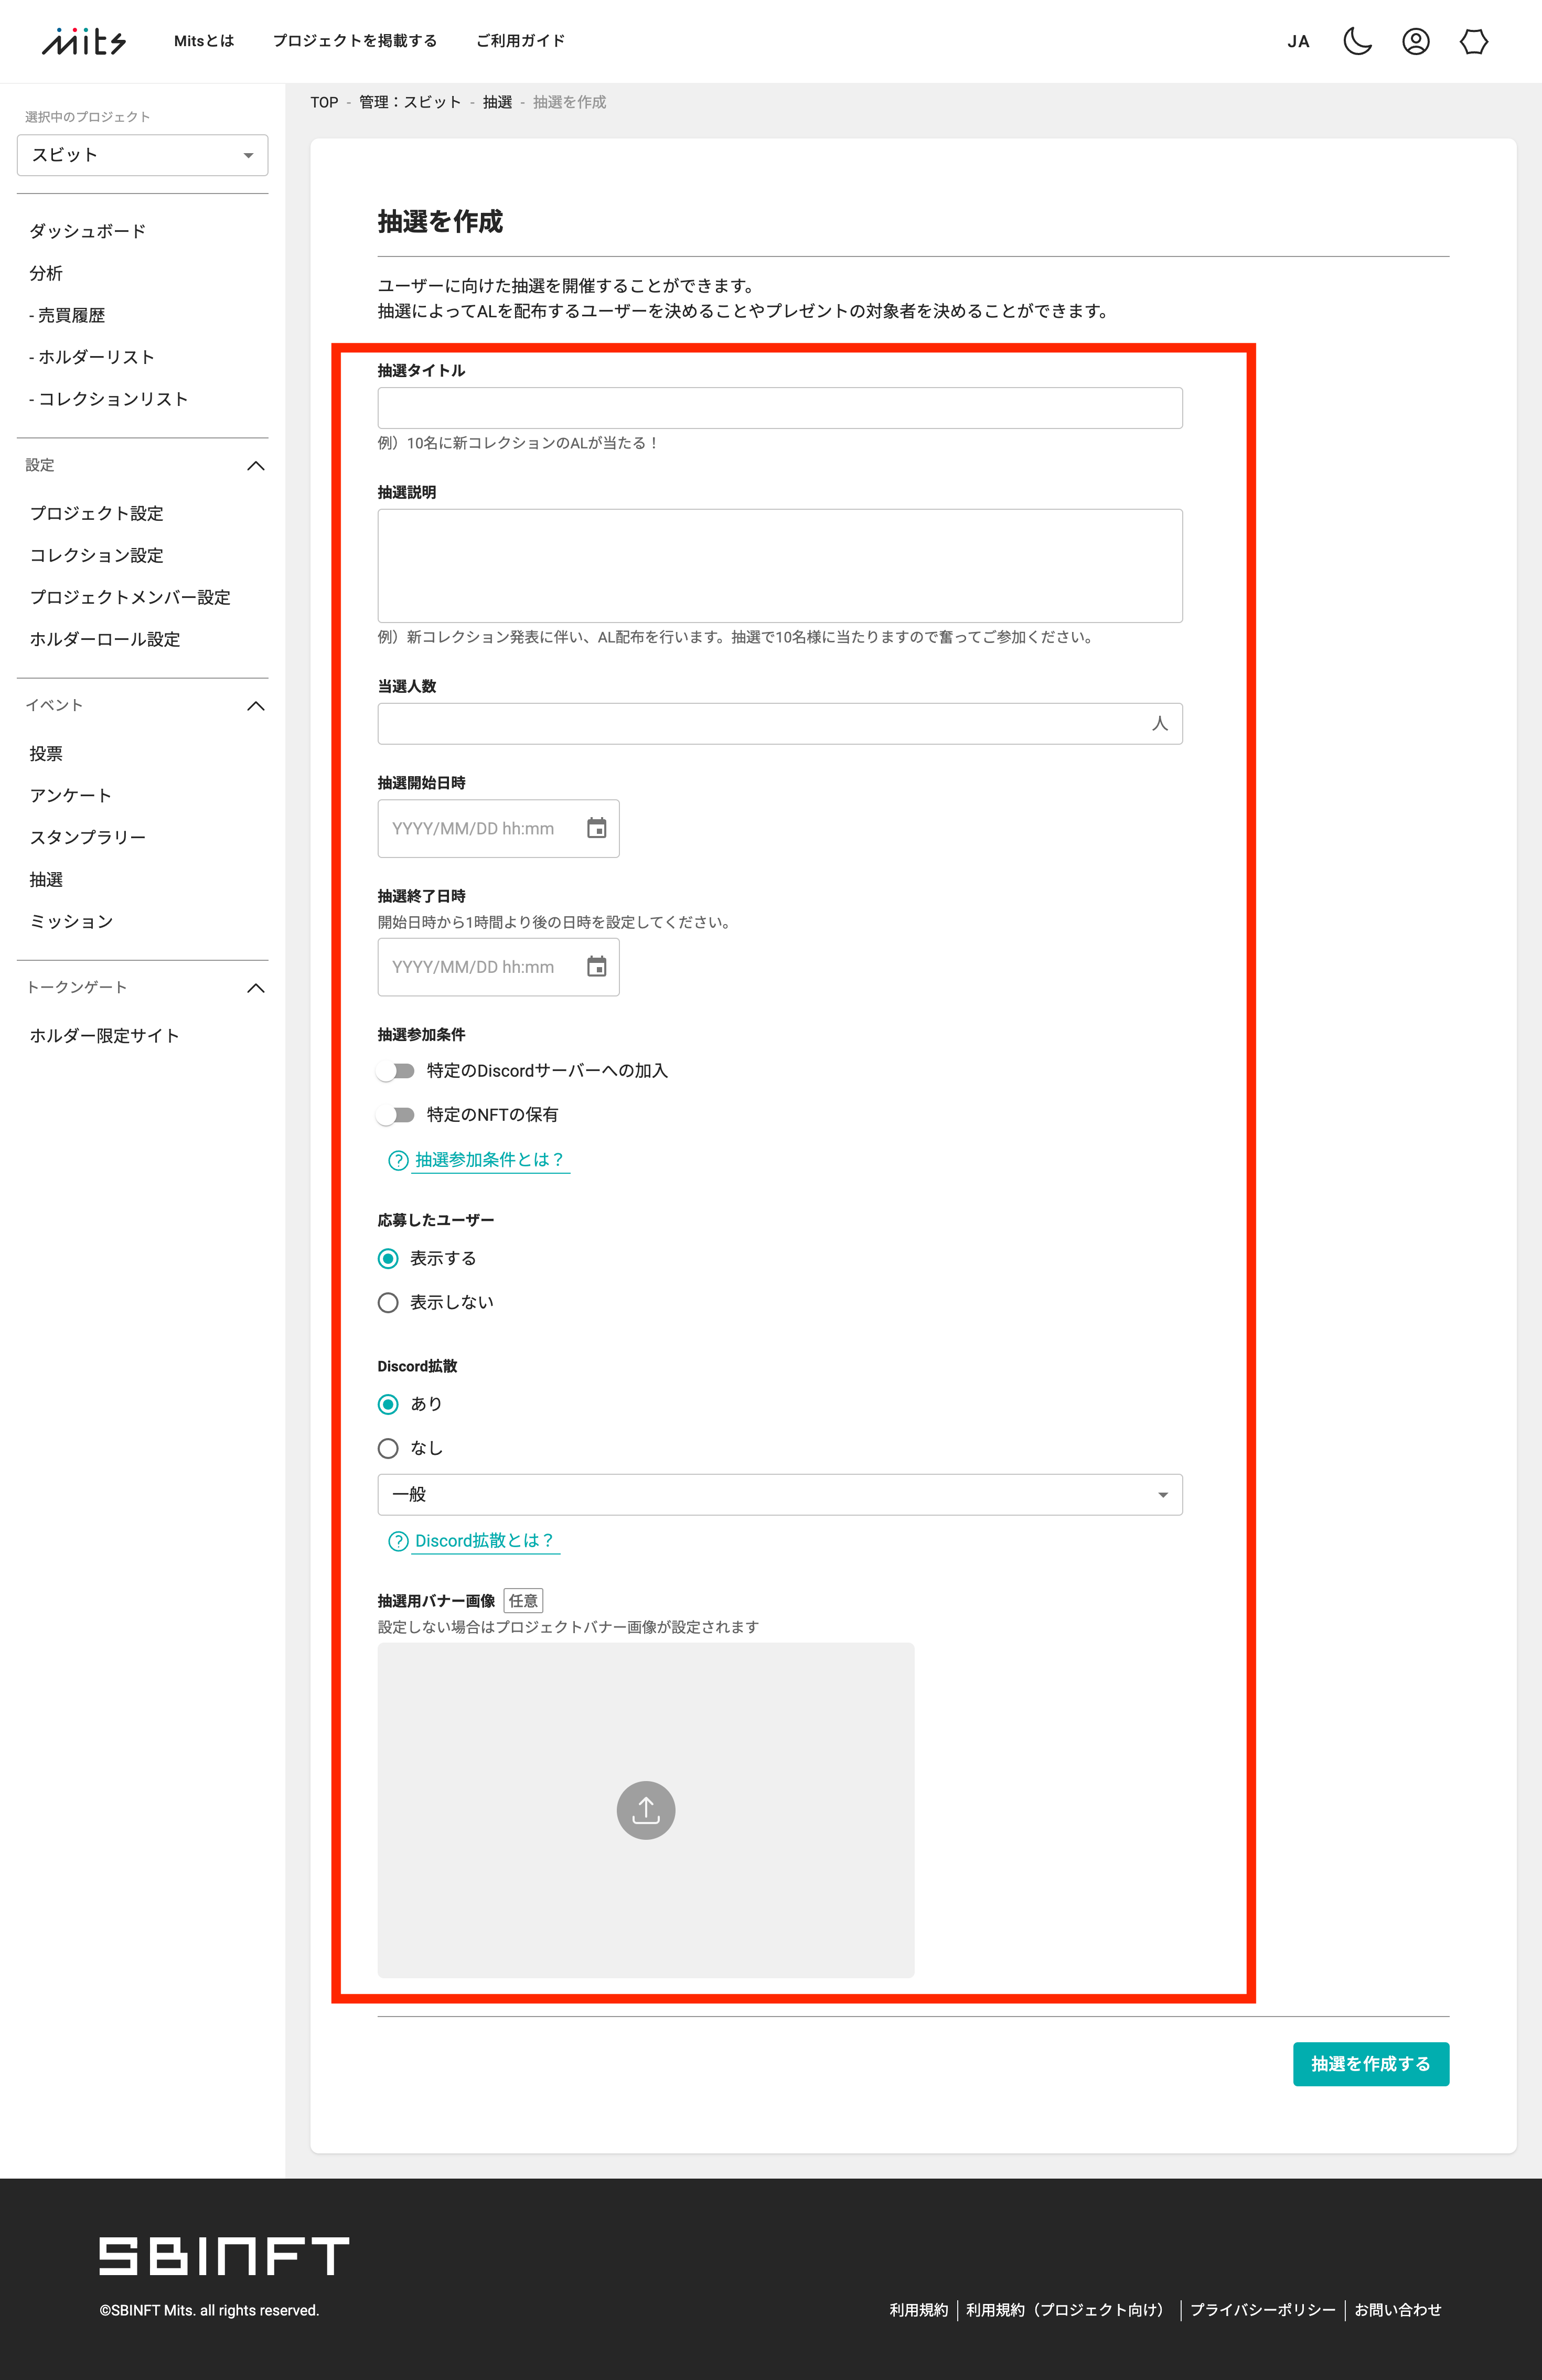
Task: Open the 一般 channel dropdown
Action: [x=780, y=1495]
